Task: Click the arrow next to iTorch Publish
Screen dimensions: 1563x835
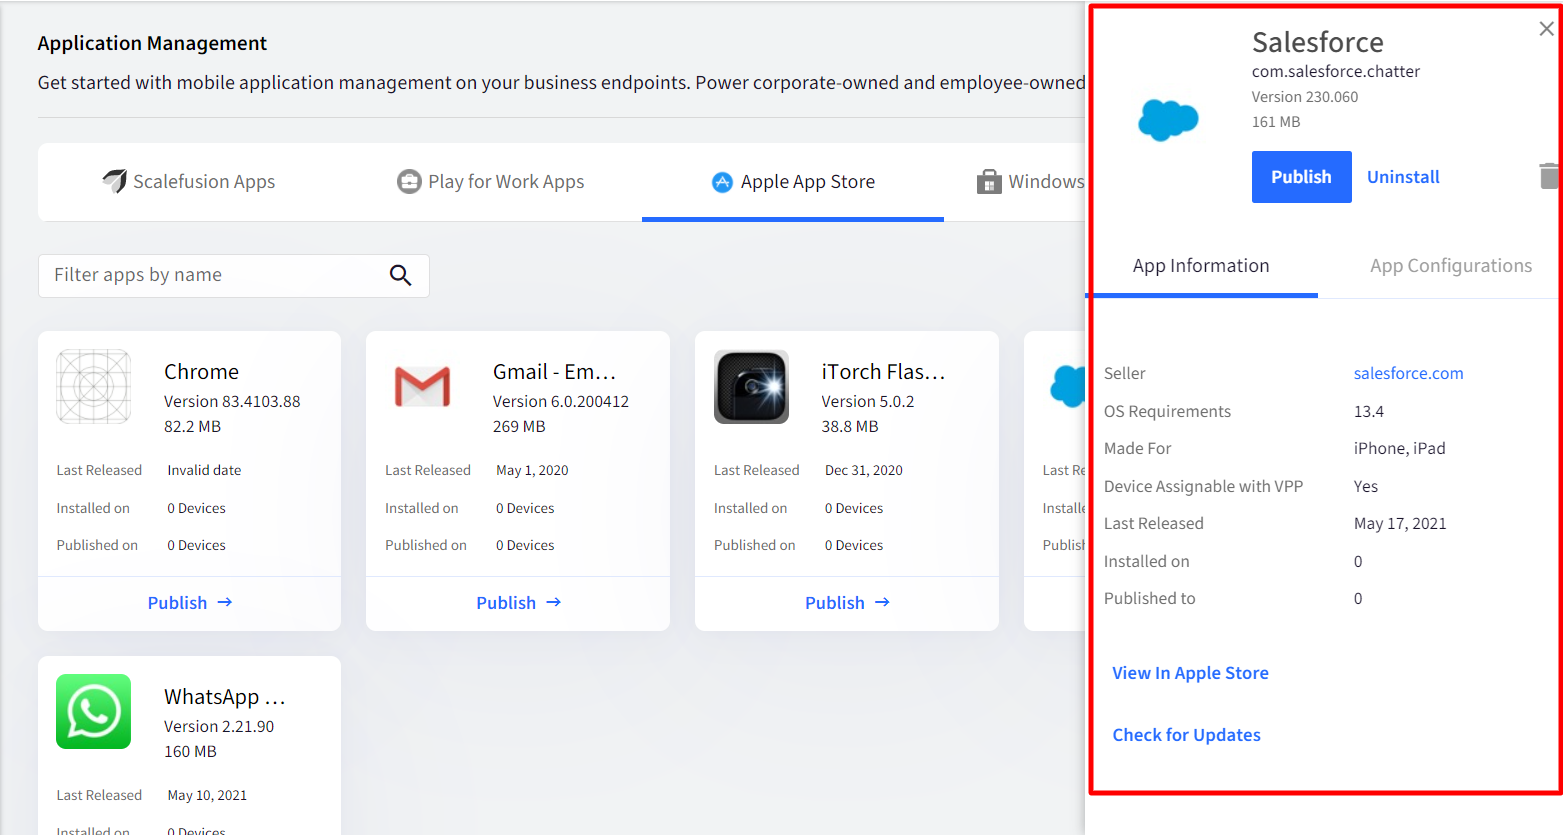Action: pyautogui.click(x=883, y=602)
